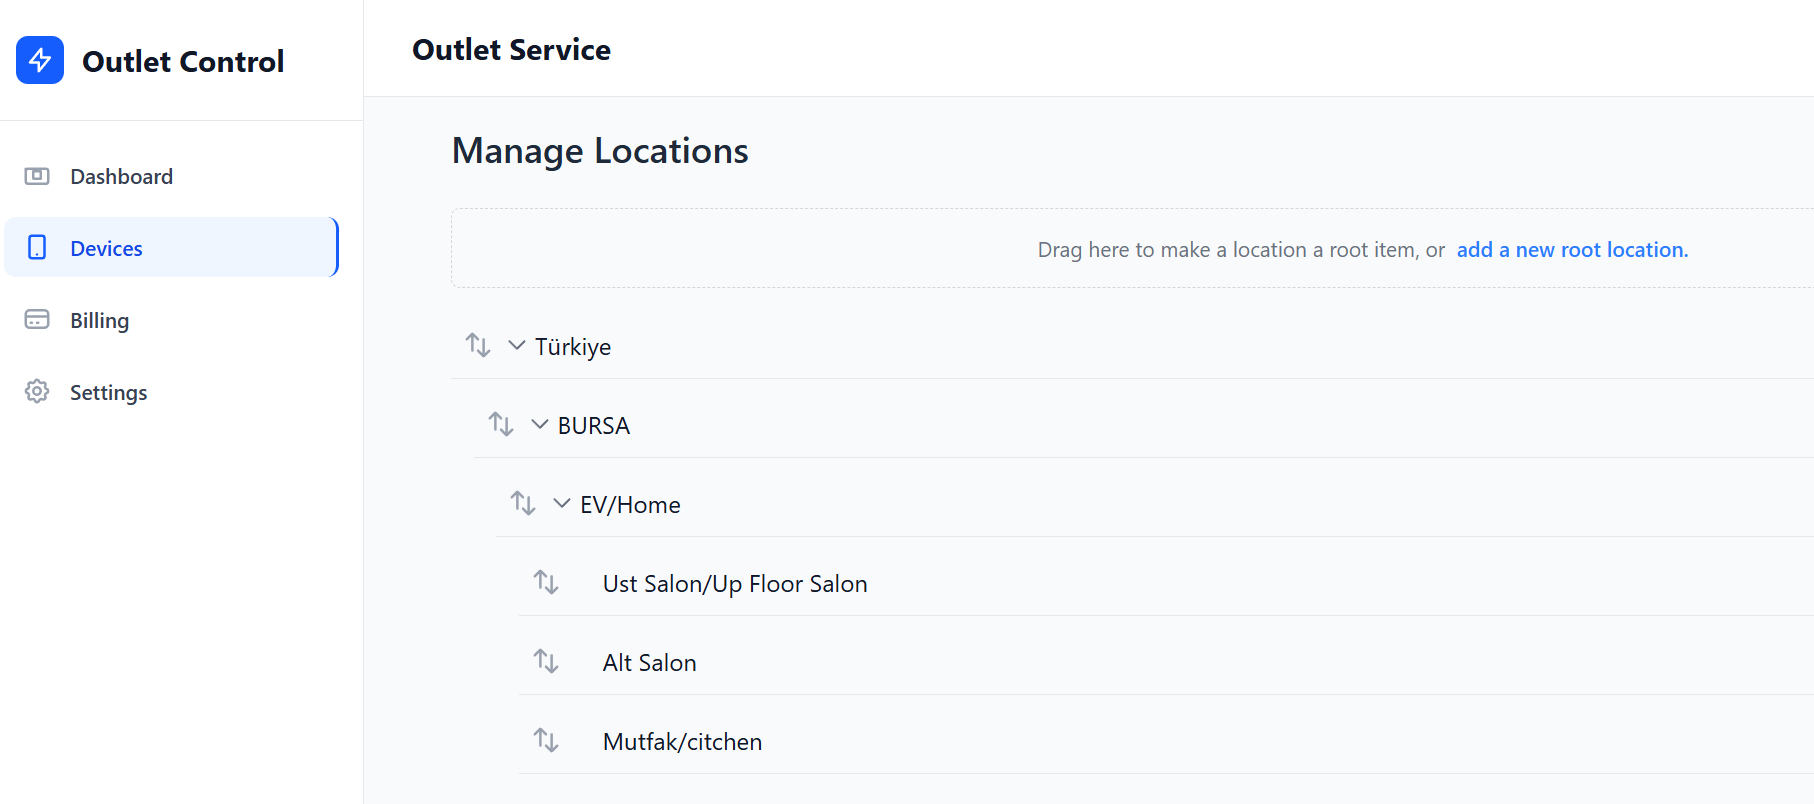Screen dimensions: 1814x804
Task: Collapse the BURSA location chevron
Action: pos(540,424)
